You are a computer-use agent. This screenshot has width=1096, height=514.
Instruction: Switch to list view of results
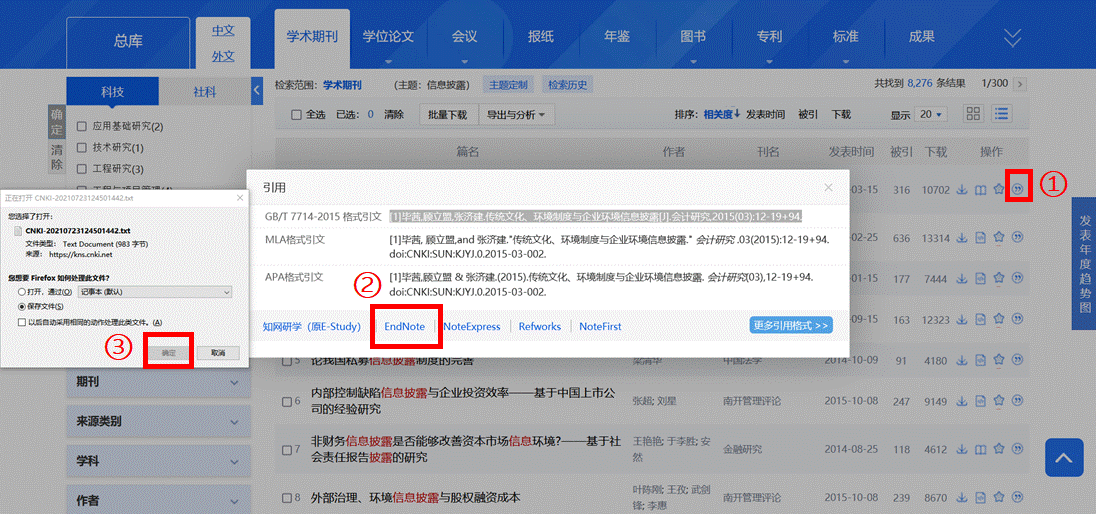pyautogui.click(x=1001, y=115)
